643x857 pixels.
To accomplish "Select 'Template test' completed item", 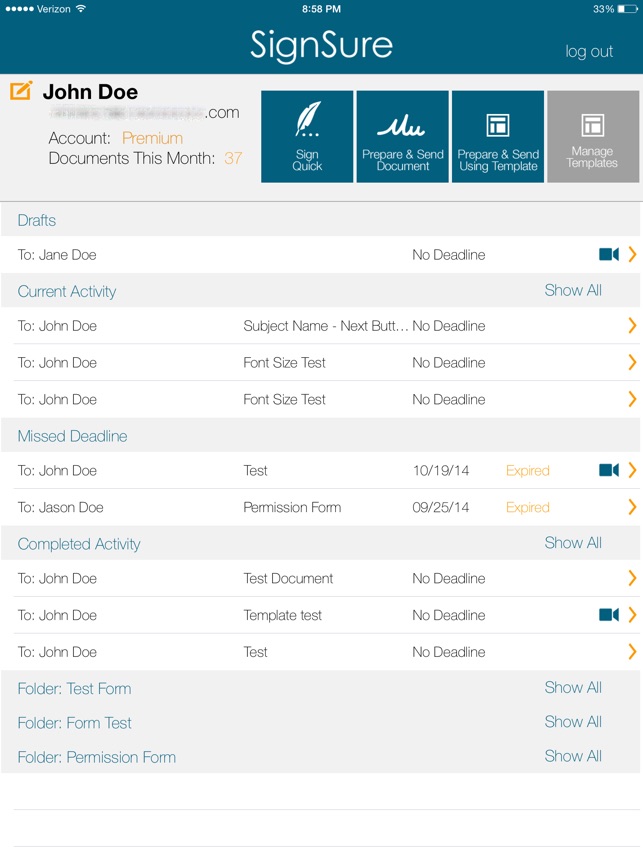I will (282, 615).
